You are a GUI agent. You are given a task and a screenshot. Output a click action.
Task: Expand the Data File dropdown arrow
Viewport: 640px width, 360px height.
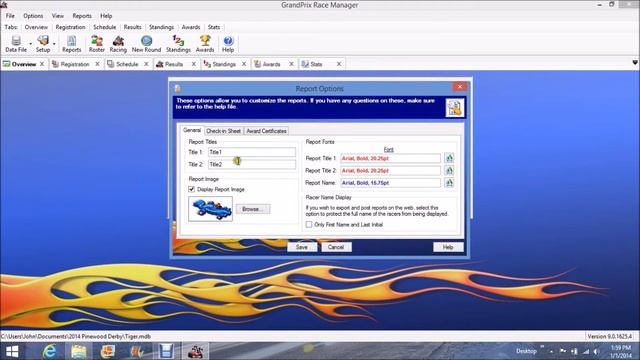tap(30, 44)
